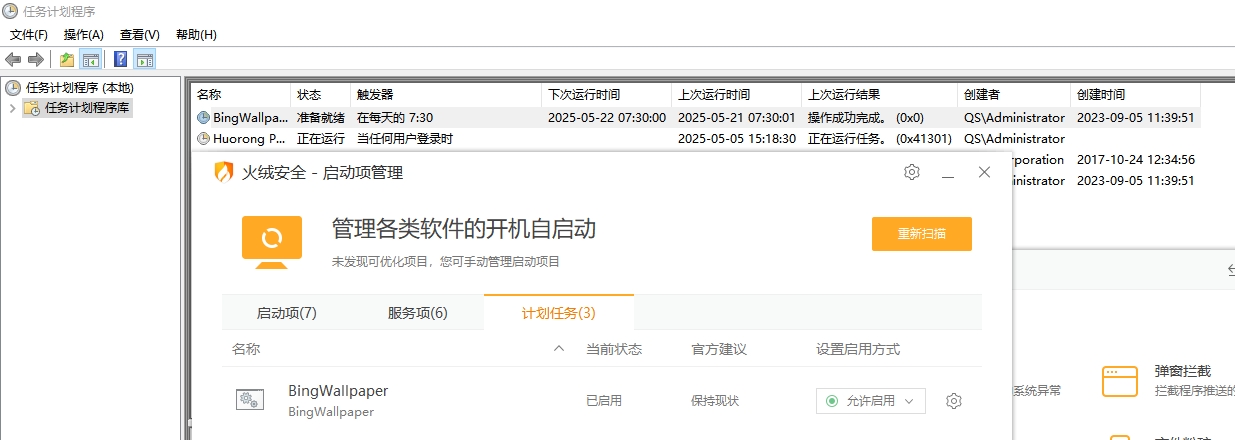Click the Back arrow in the toolbar
1235x440 pixels.
[x=13, y=59]
